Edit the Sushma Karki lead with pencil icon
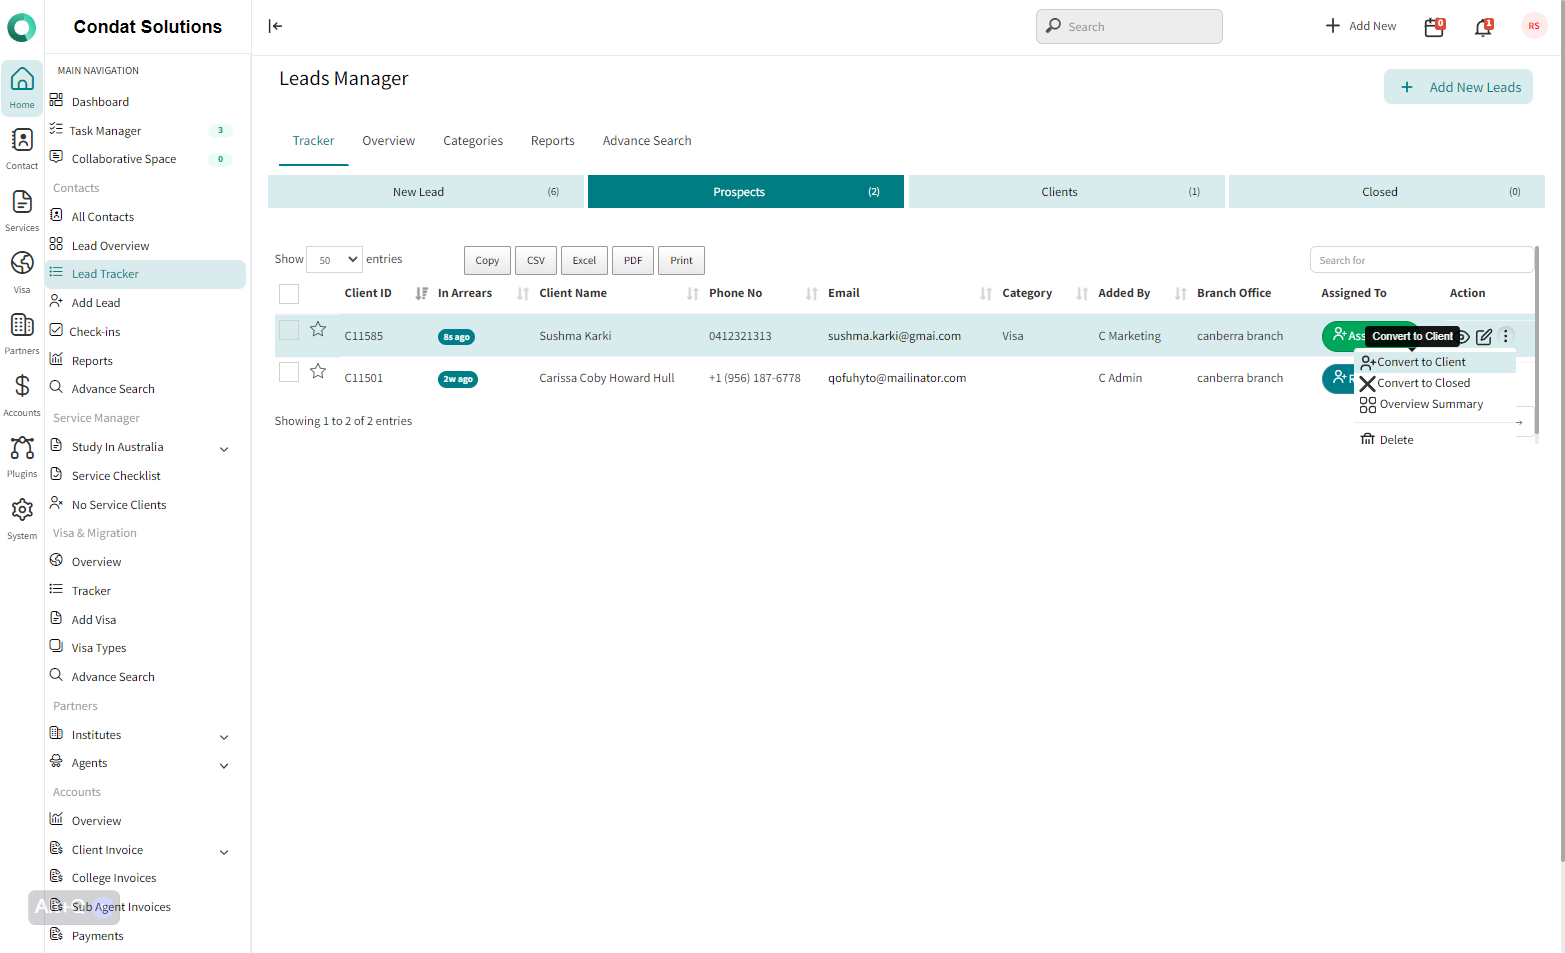Viewport: 1565px width, 953px height. coord(1484,337)
